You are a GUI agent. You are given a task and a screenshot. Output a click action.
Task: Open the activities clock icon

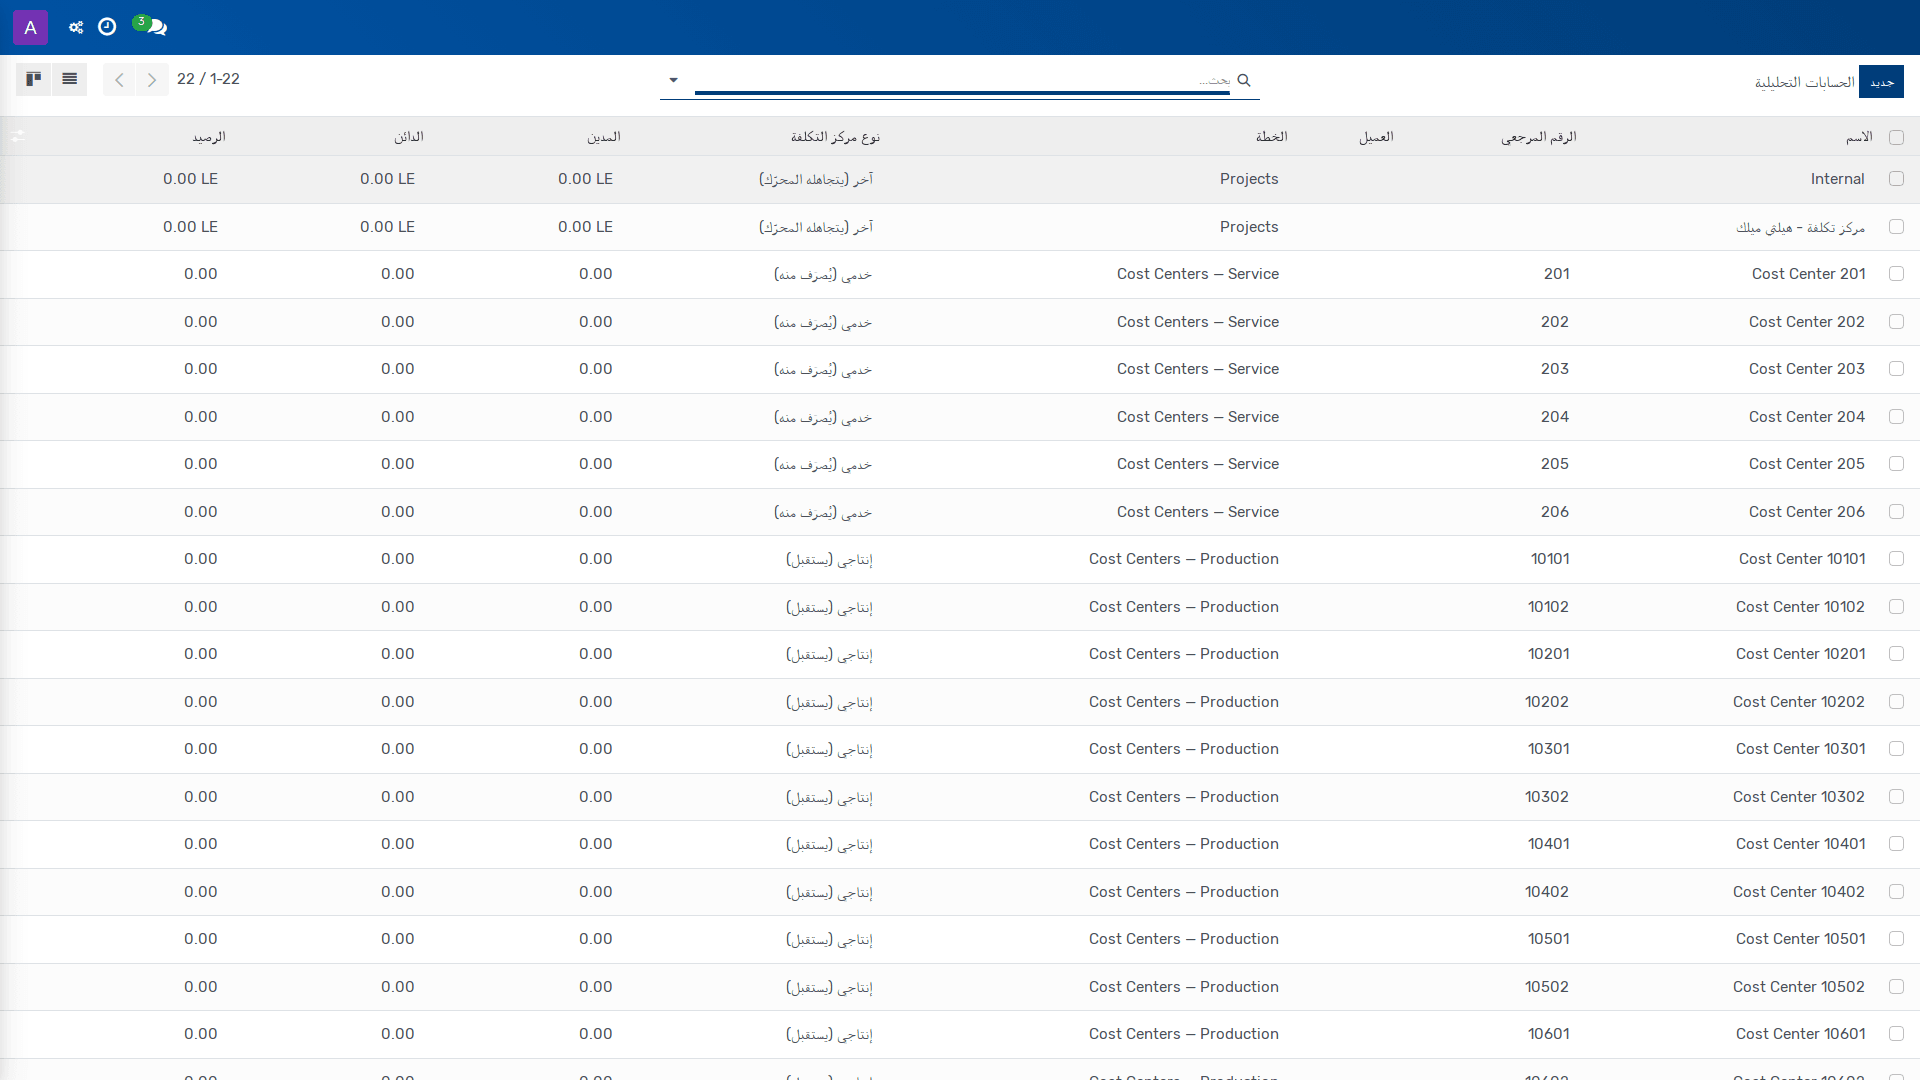[107, 27]
